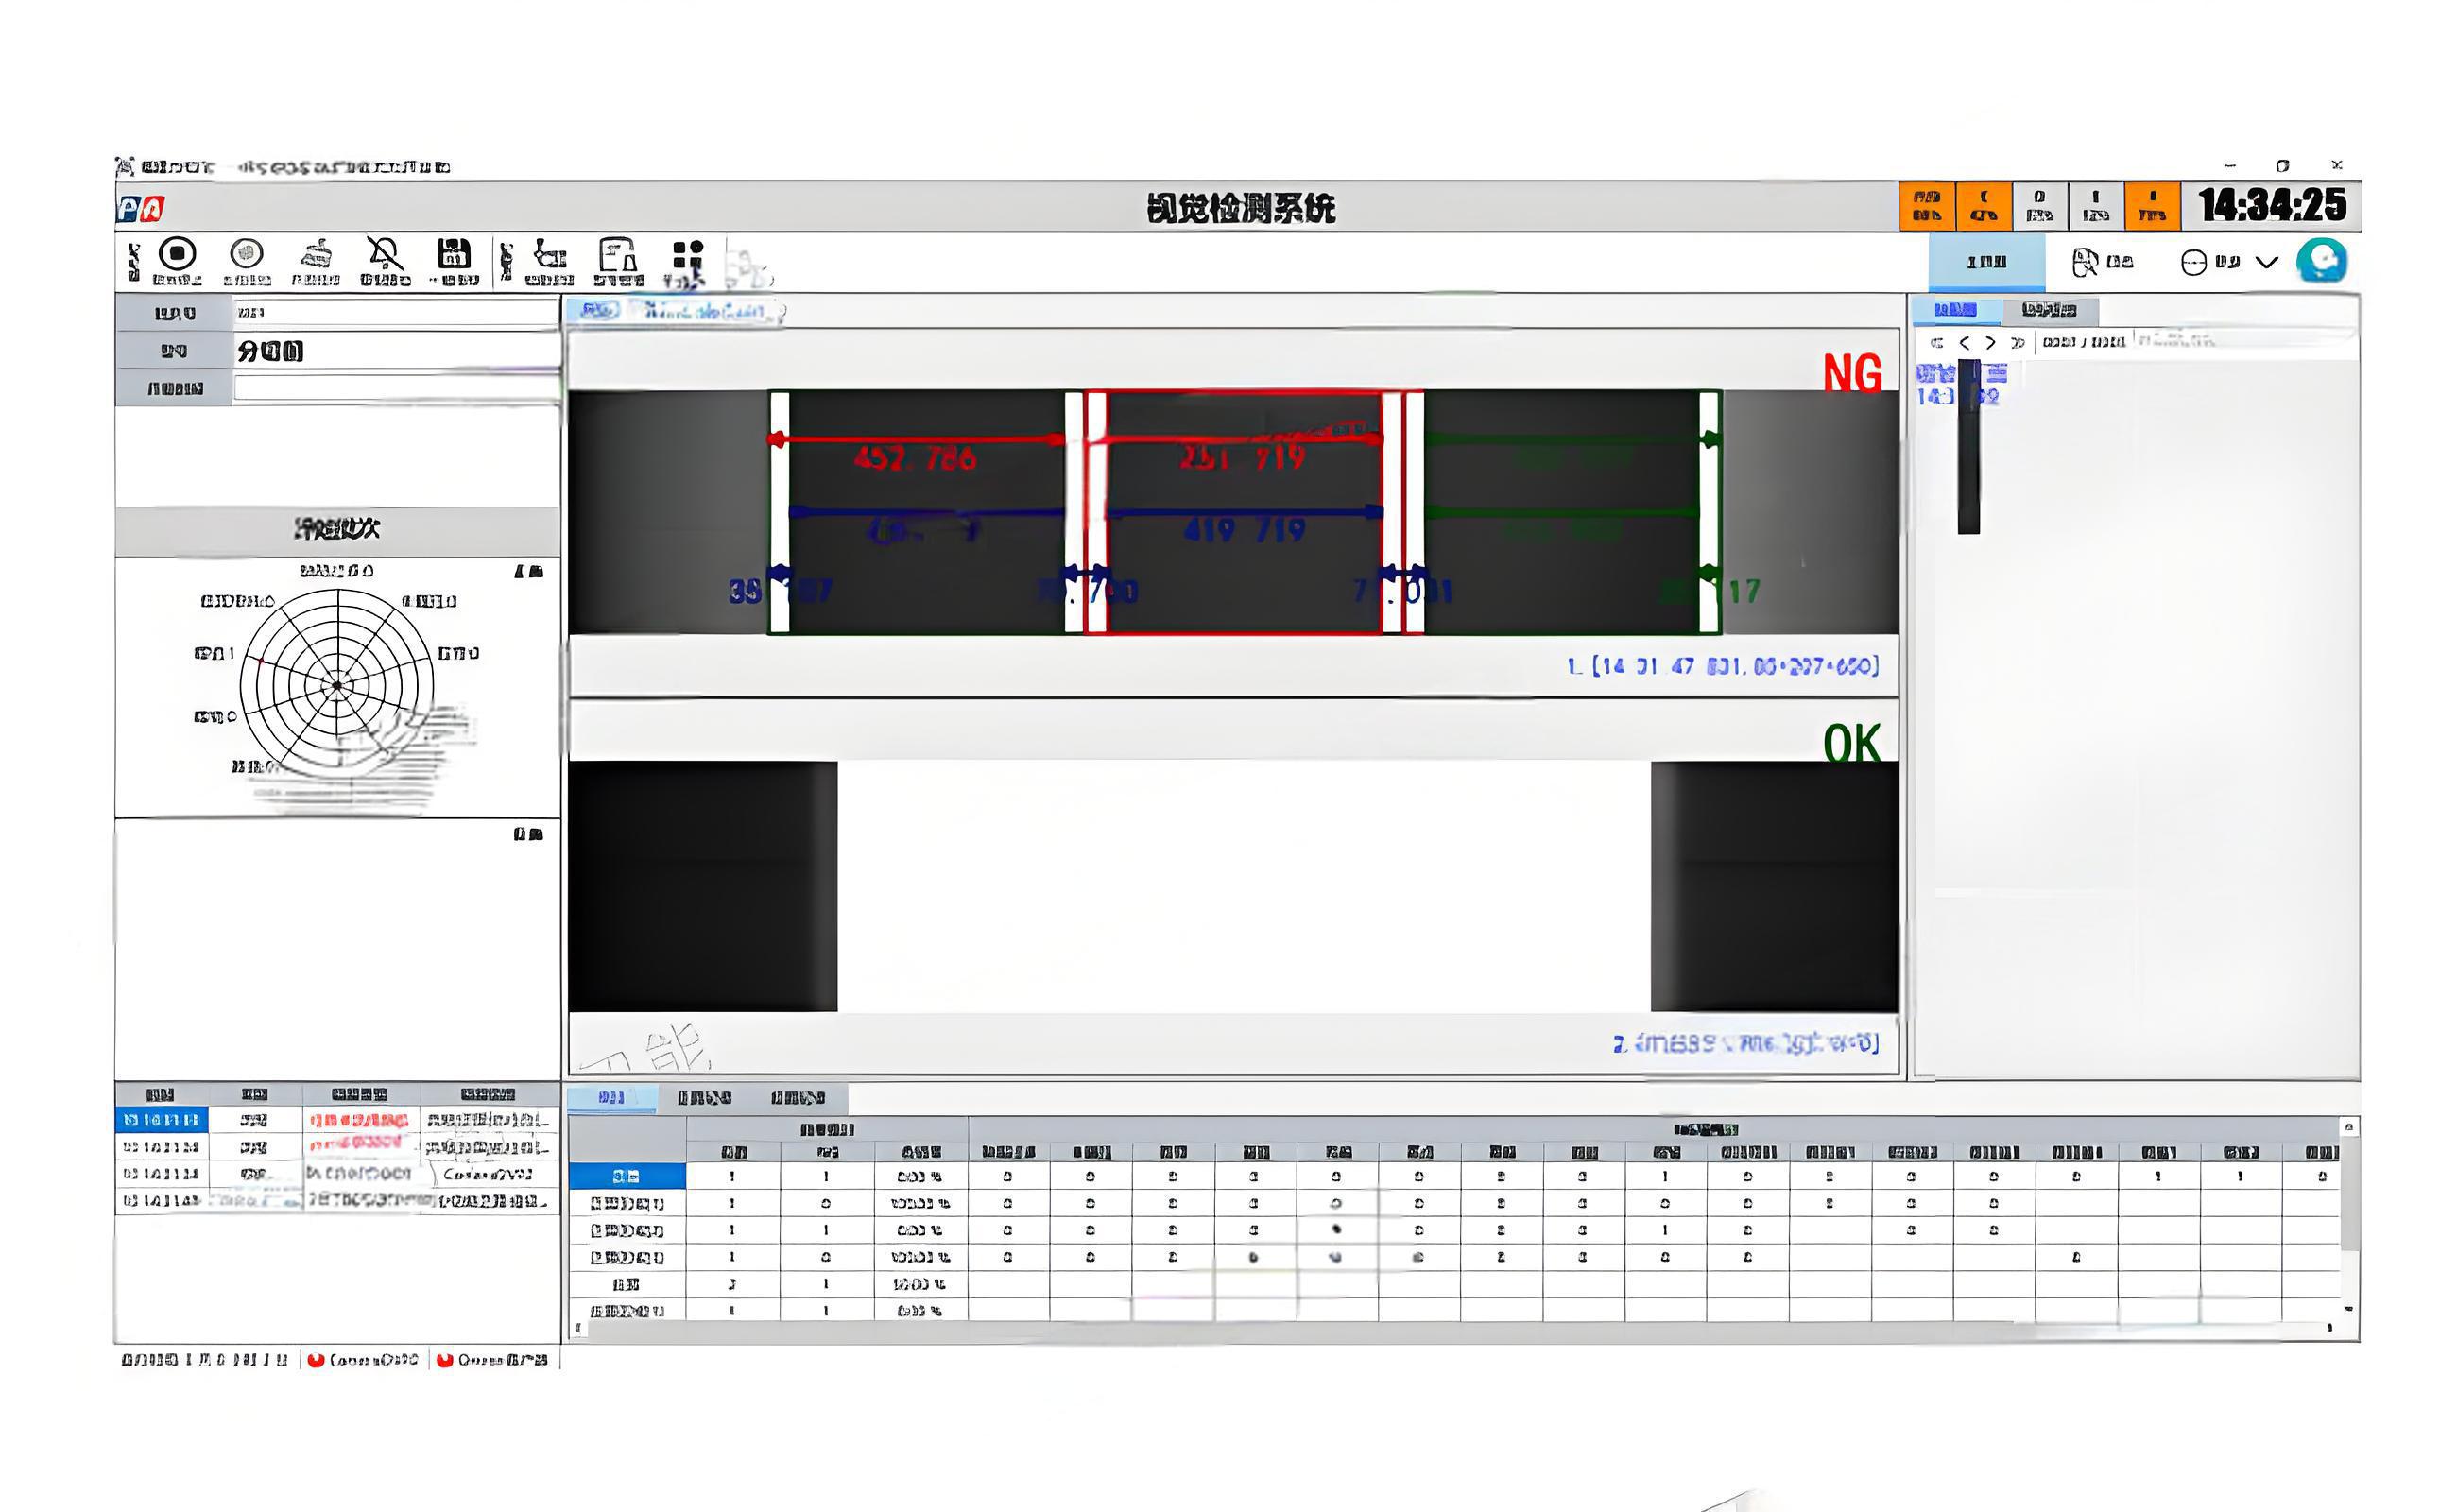
Task: Click the floppy disk save icon
Action: 453,255
